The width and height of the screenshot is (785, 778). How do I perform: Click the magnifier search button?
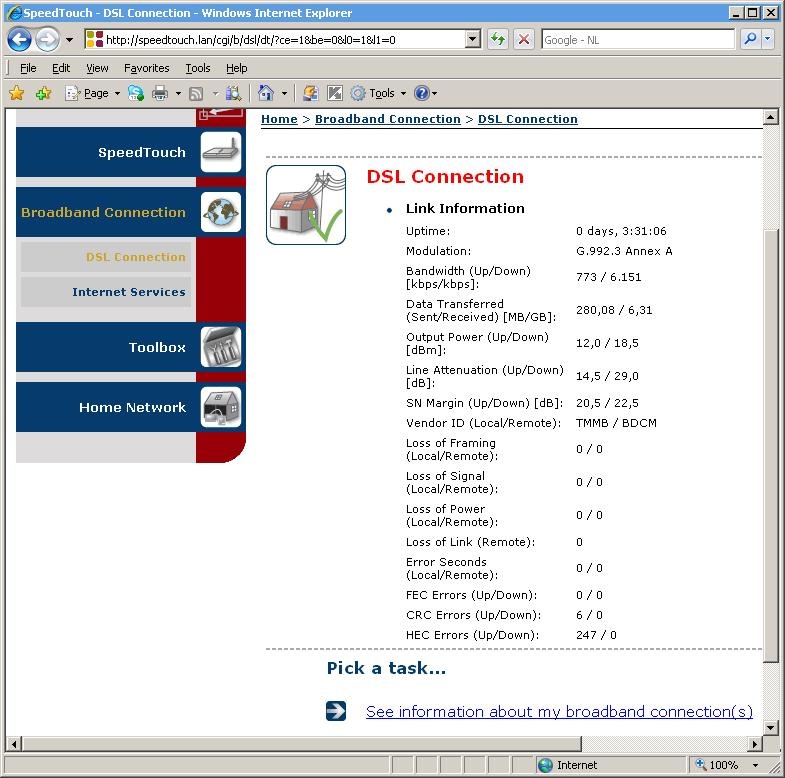pos(750,39)
